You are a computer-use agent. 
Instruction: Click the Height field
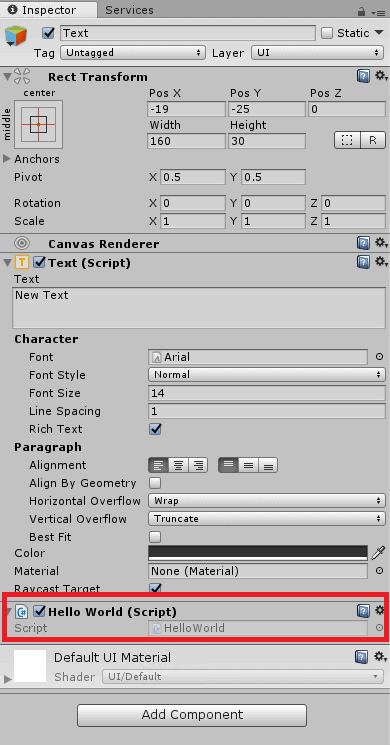point(267,141)
